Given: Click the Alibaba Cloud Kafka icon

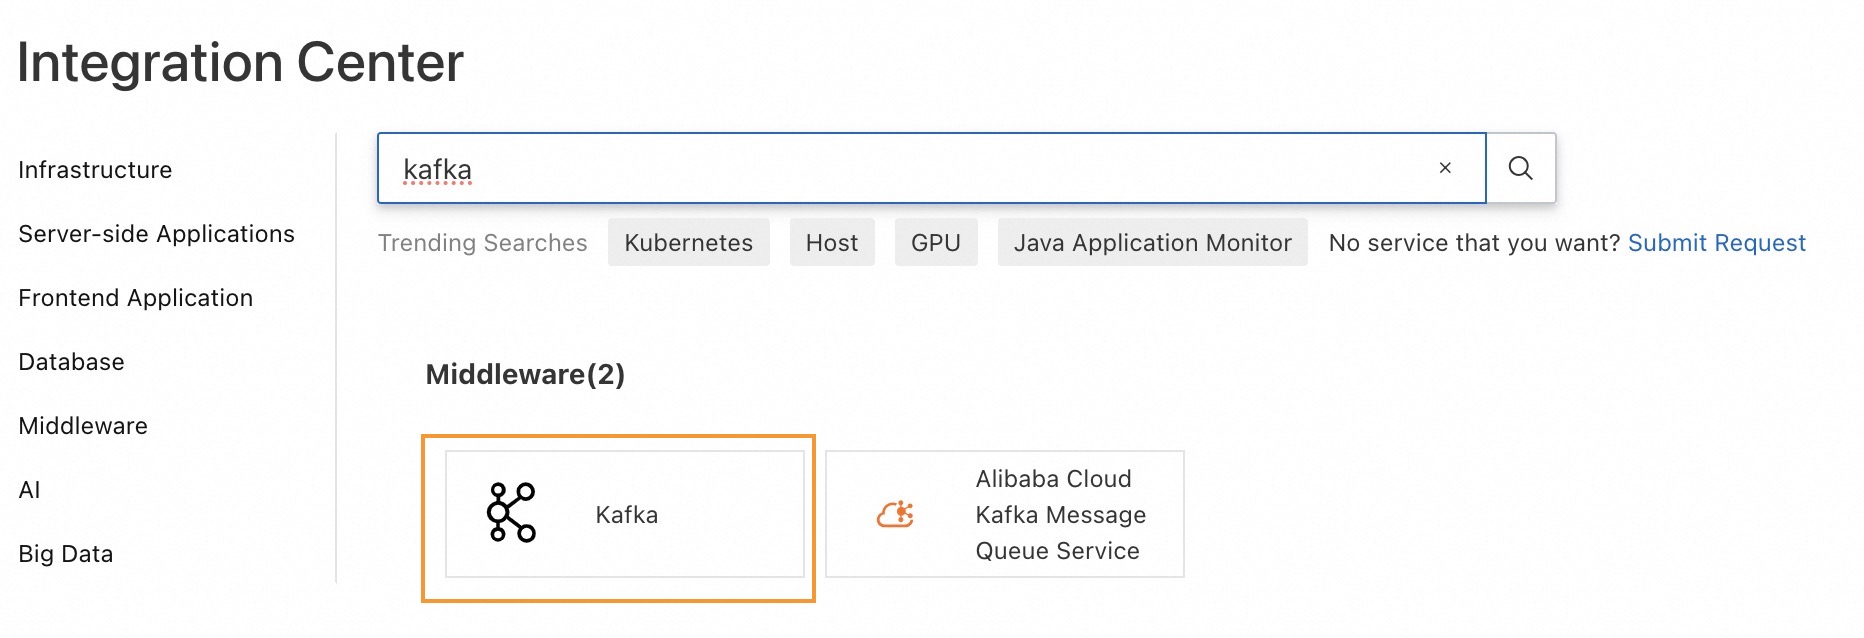Looking at the screenshot, I should (895, 514).
